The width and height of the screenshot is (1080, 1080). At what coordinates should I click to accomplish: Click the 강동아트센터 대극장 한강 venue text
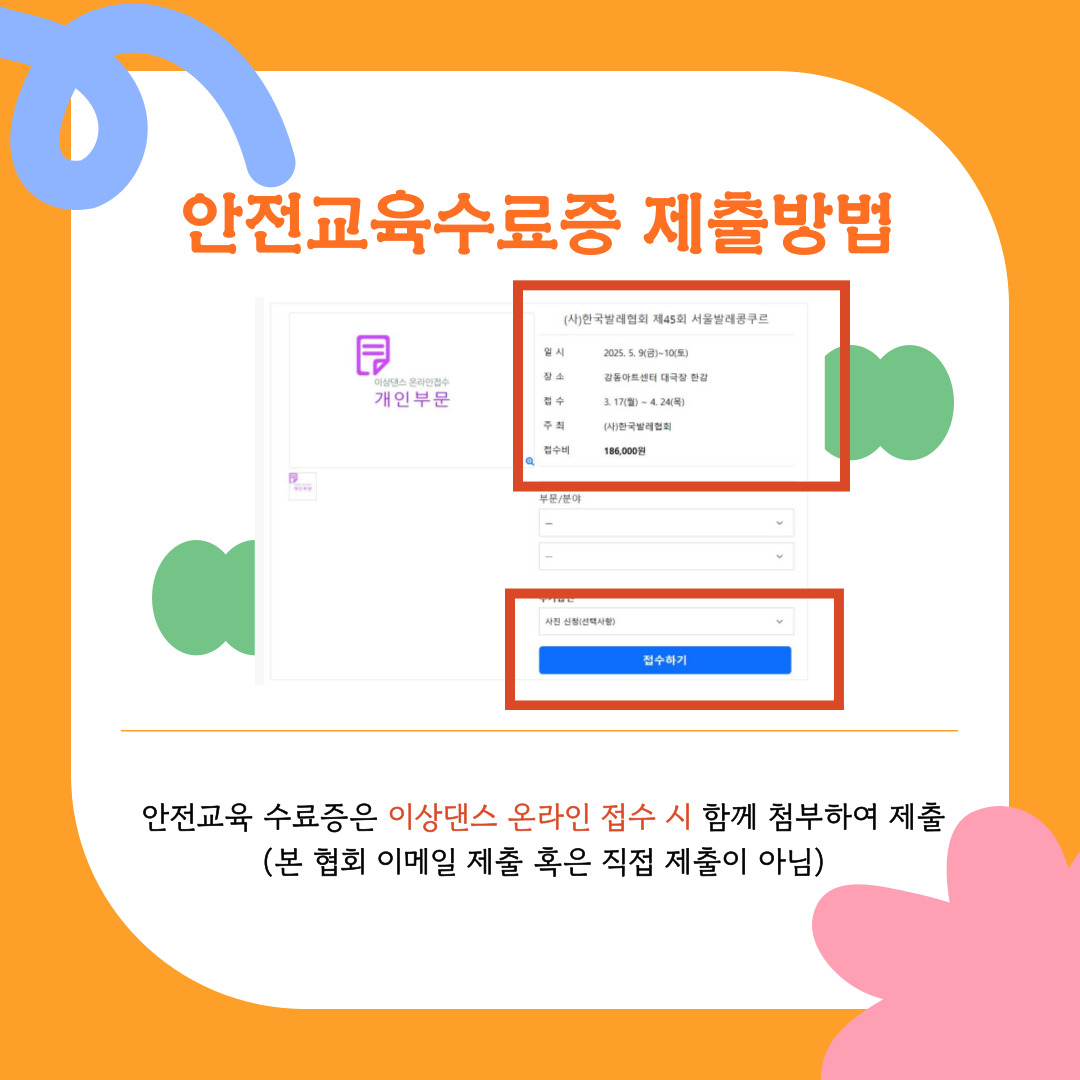[x=656, y=377]
